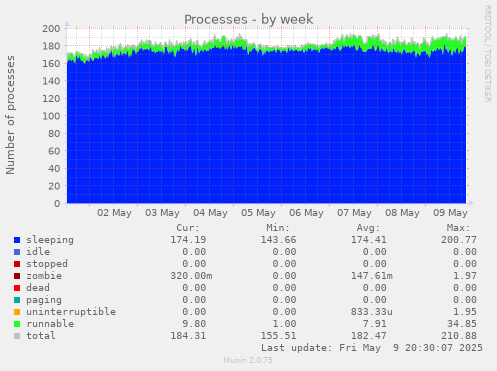The height and width of the screenshot is (371, 497).
Task: Click sleeping minimum value 143.66
Action: (x=278, y=240)
